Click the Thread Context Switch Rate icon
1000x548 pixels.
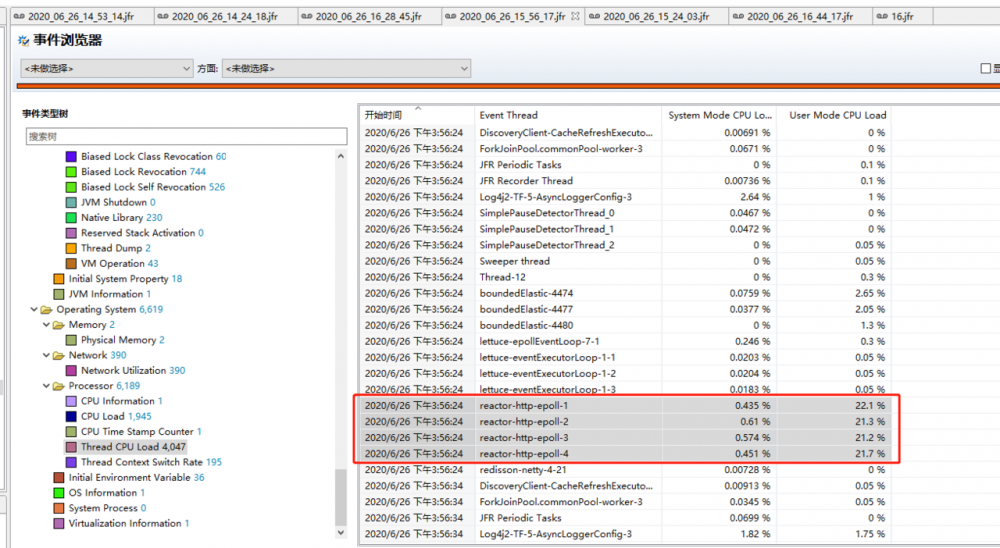(x=71, y=463)
